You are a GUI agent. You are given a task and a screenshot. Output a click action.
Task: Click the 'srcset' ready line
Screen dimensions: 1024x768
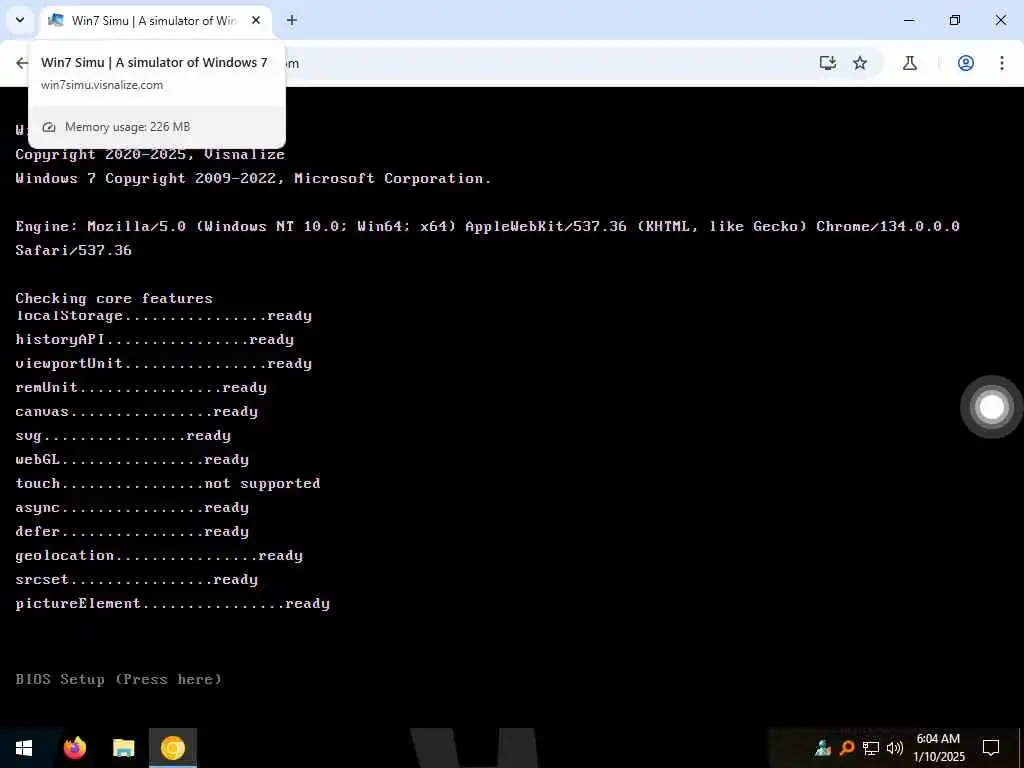pyautogui.click(x=136, y=580)
